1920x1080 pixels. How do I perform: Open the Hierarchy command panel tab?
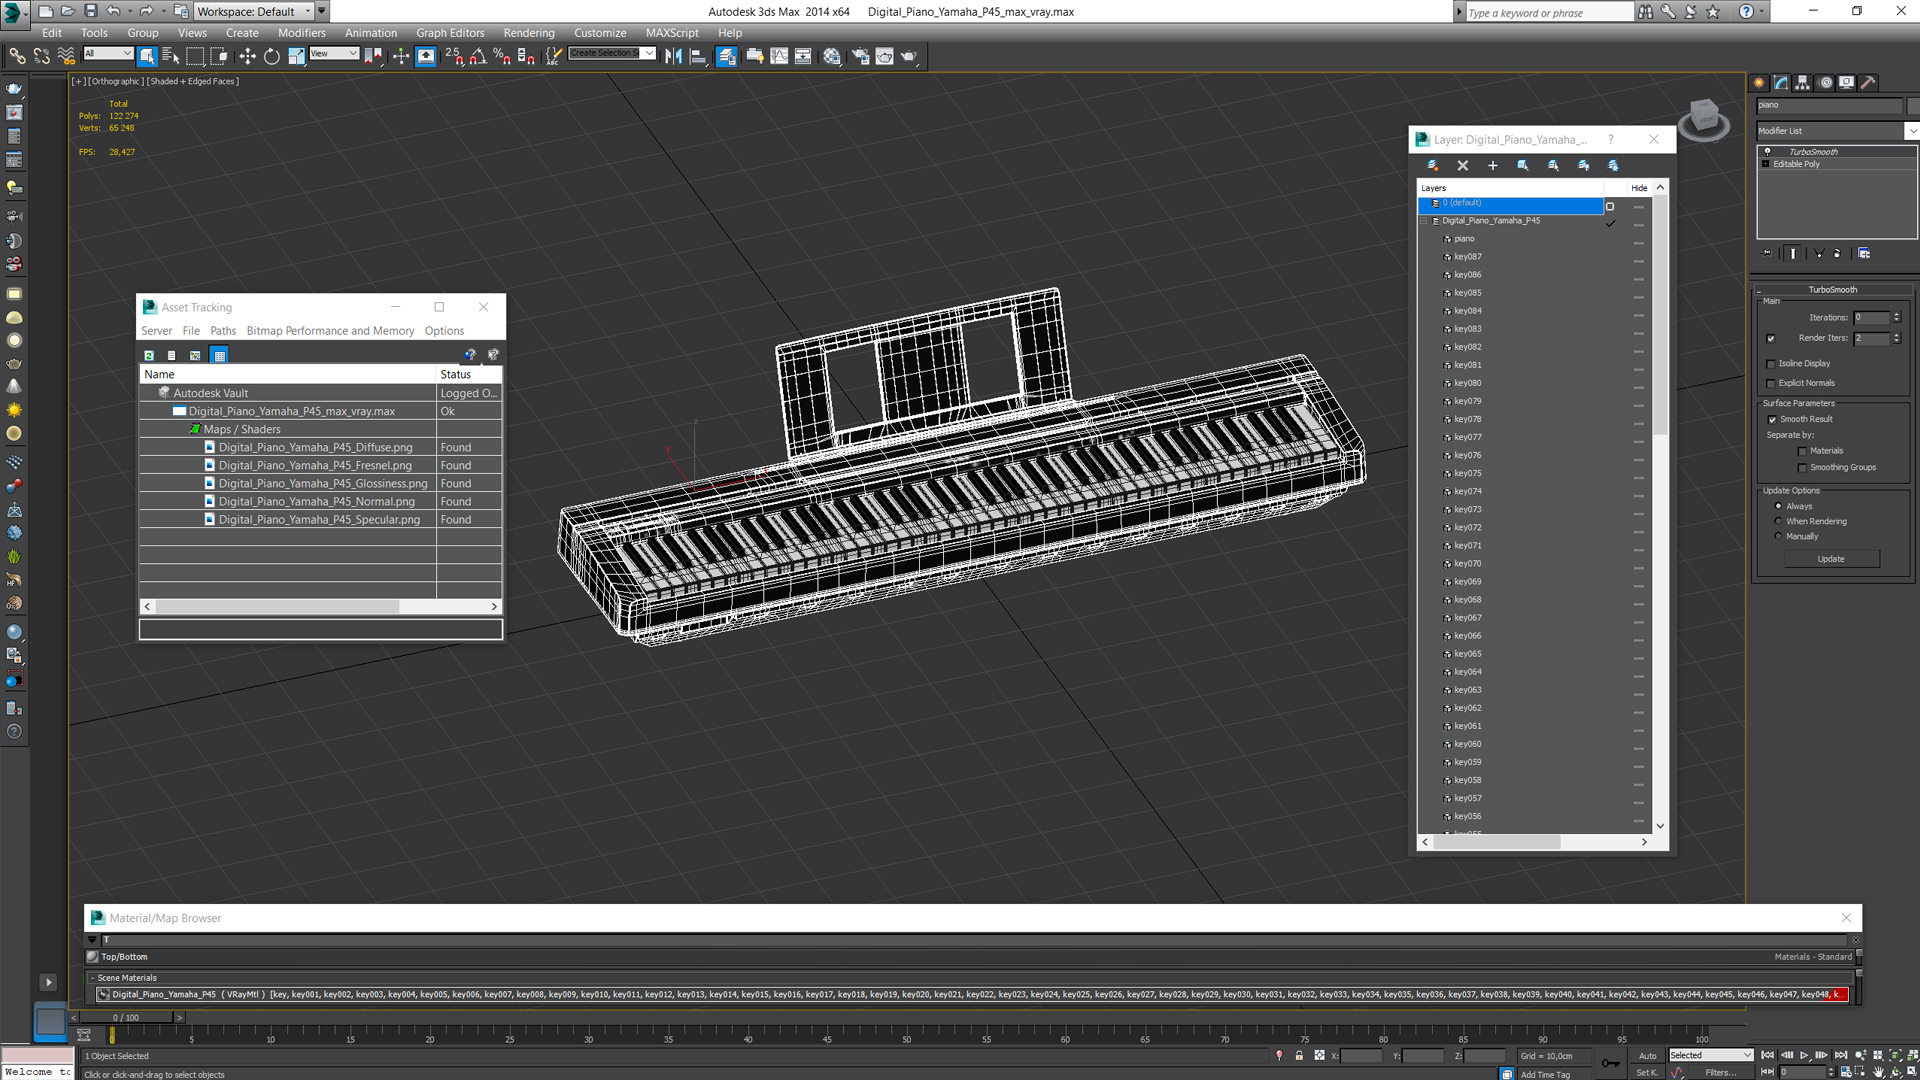point(1802,83)
